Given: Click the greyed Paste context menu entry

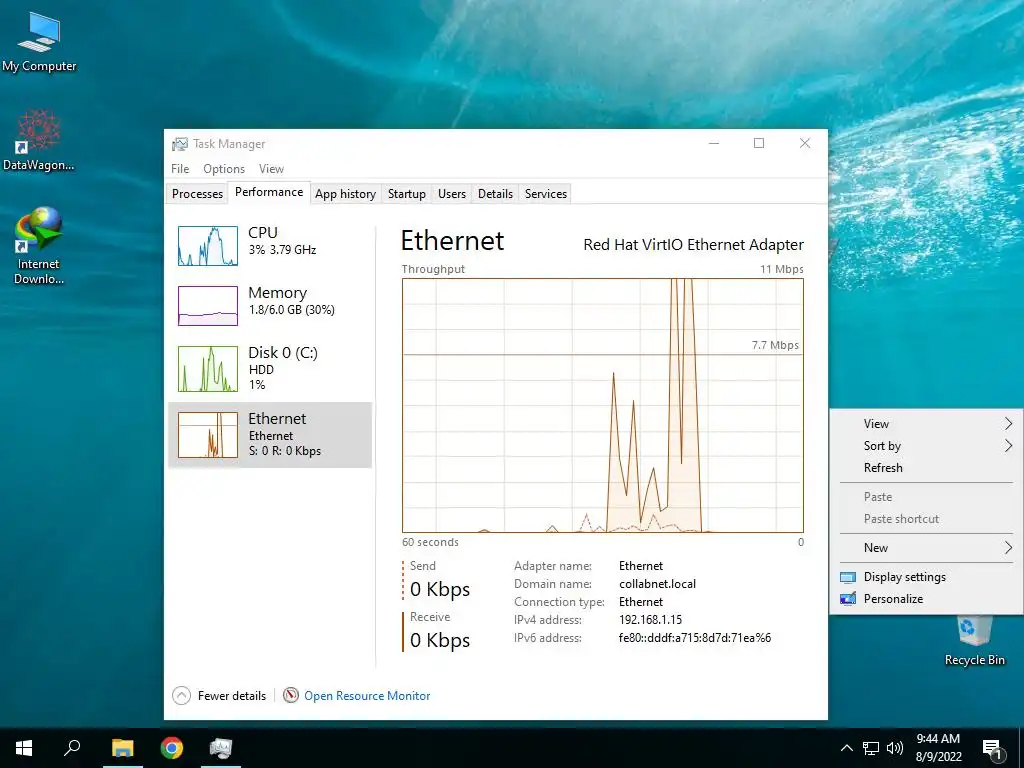Looking at the screenshot, I should 926,496.
